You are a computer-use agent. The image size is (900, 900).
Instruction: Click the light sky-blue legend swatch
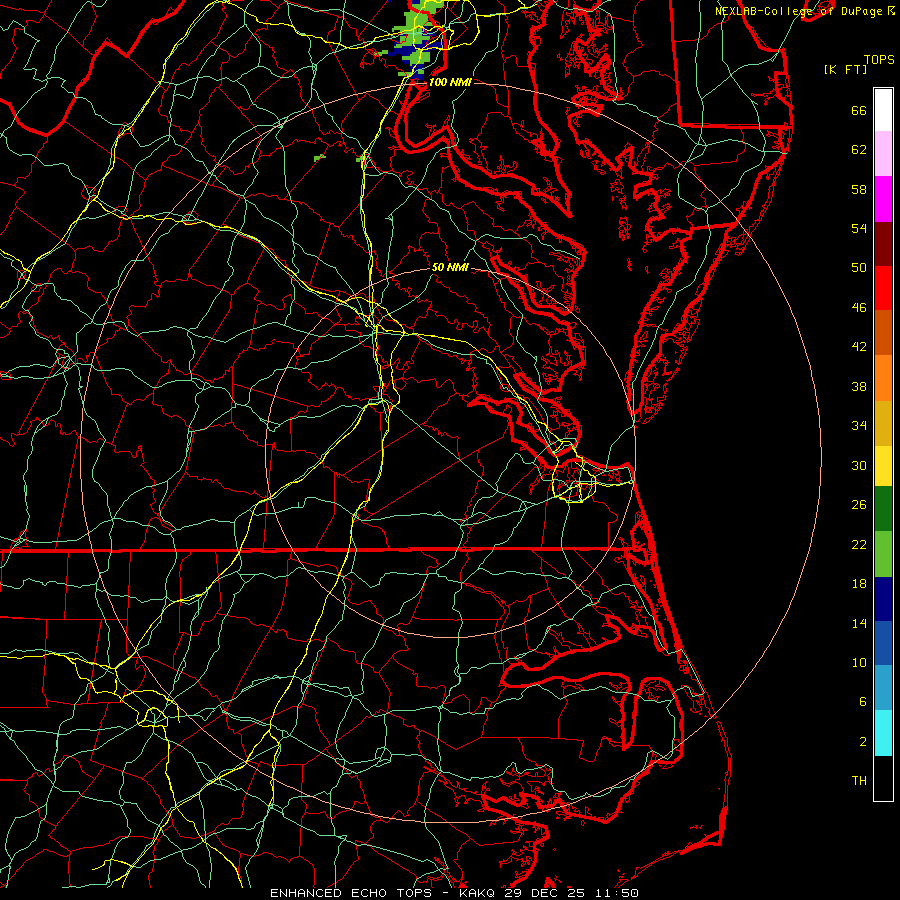pos(883,688)
